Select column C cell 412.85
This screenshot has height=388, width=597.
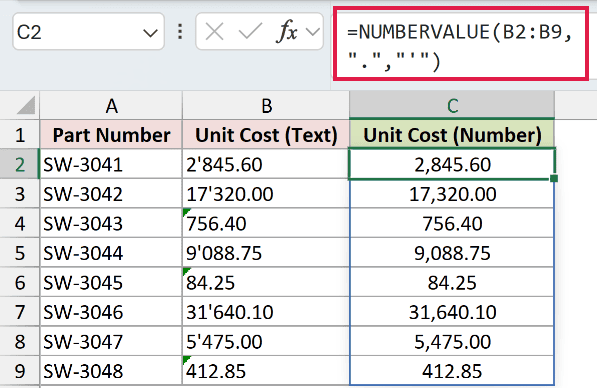[452, 371]
